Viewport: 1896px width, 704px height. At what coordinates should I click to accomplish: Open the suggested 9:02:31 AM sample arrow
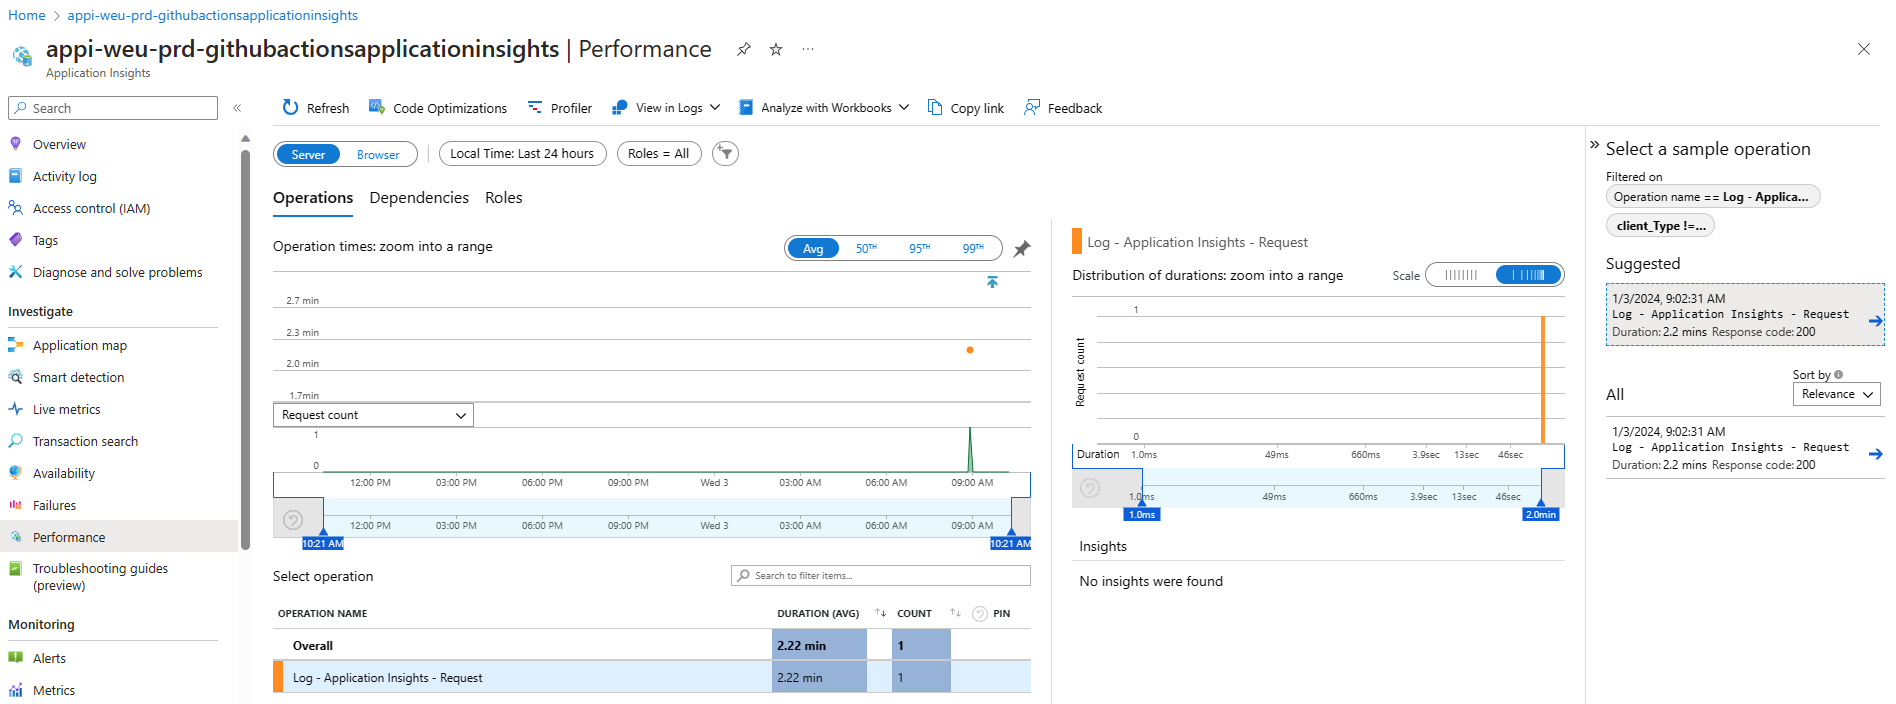[1875, 321]
